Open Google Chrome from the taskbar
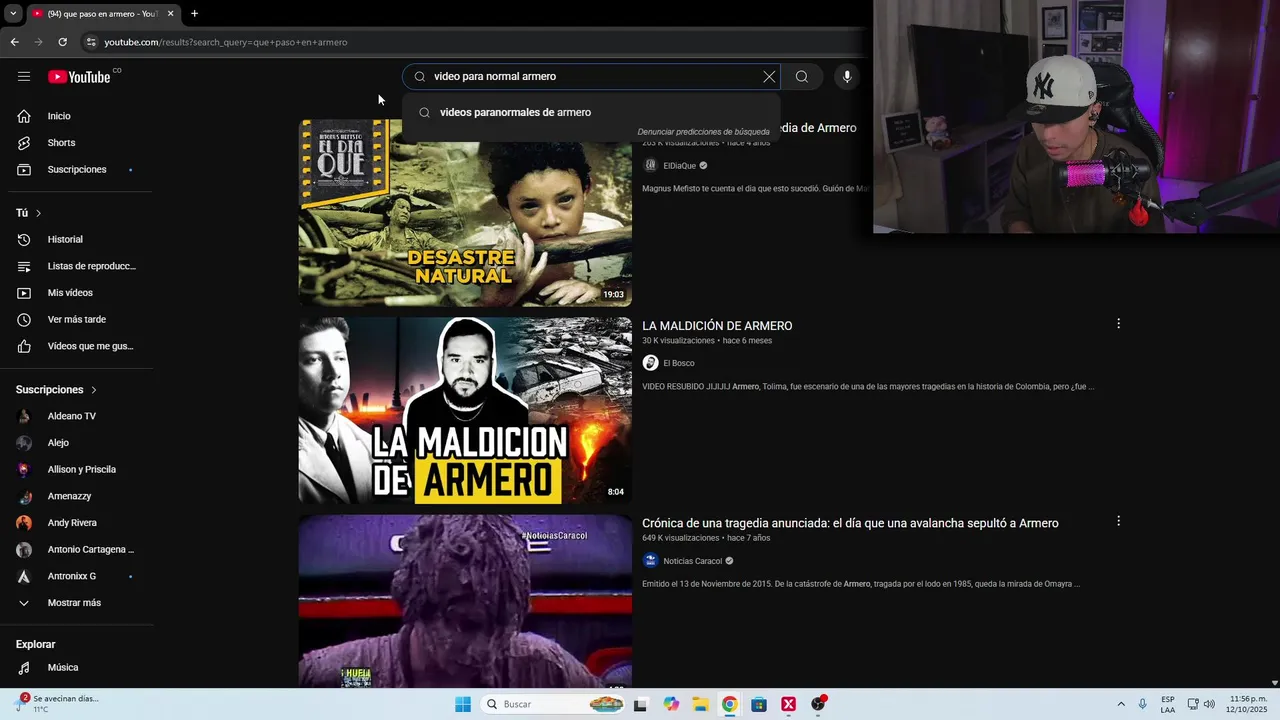Image resolution: width=1280 pixels, height=720 pixels. click(730, 704)
